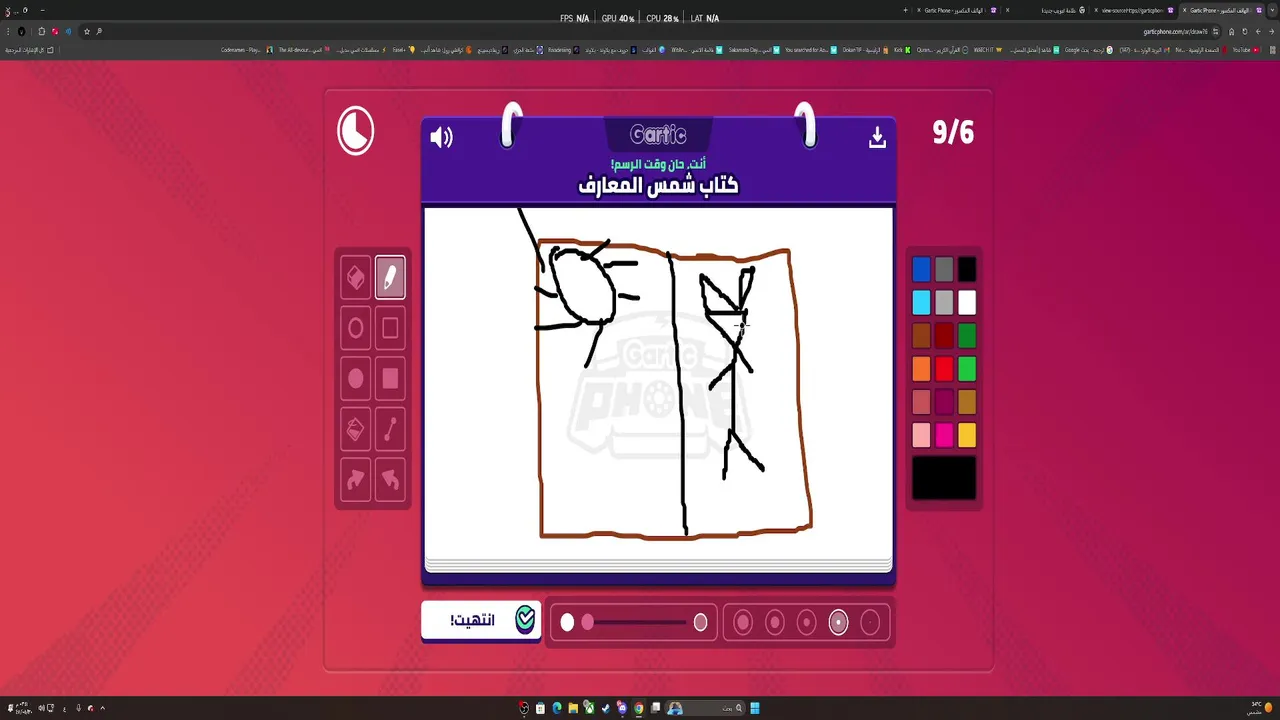Choose the largest brush size

coord(743,623)
